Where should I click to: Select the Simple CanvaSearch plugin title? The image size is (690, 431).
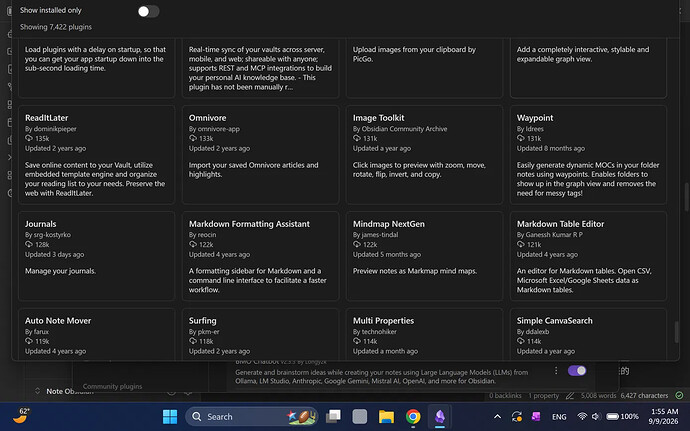pos(554,320)
